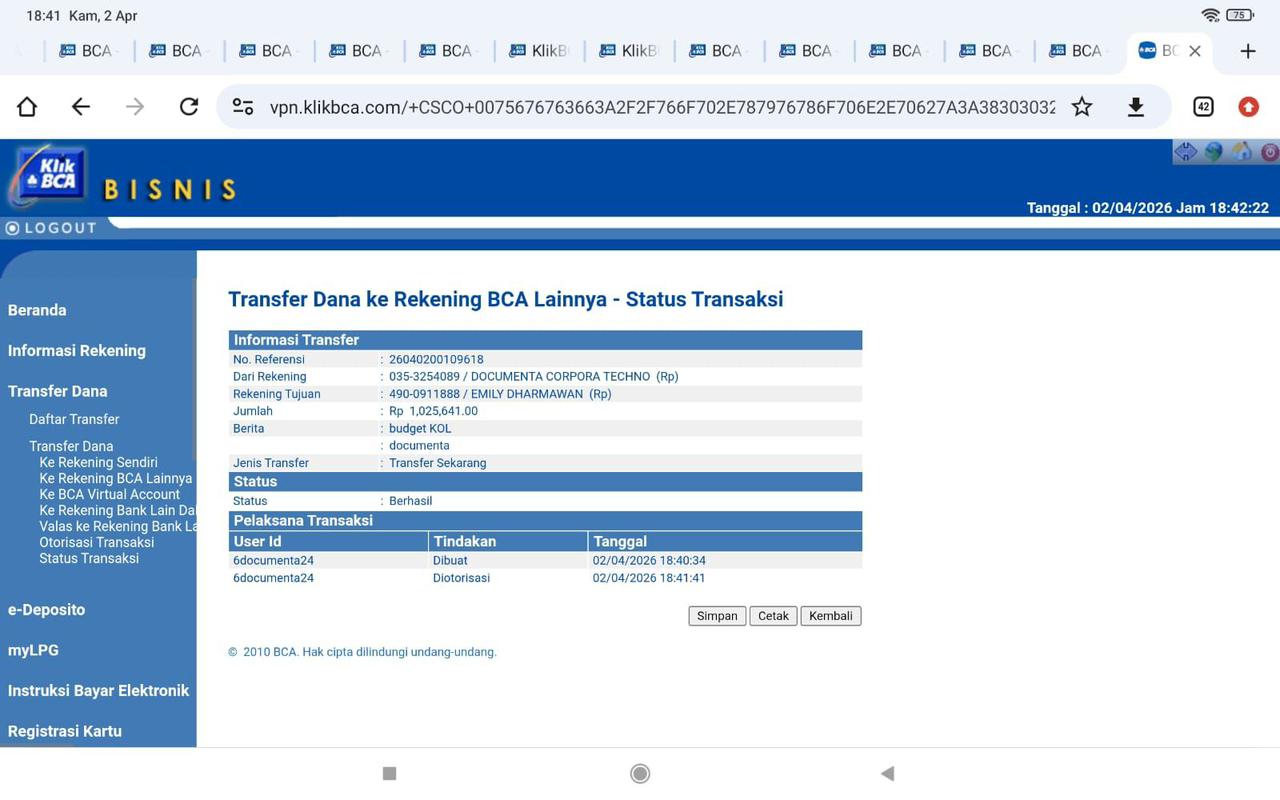Expand the Informasi Rekening sidebar menu
This screenshot has width=1280, height=800.
[x=77, y=350]
